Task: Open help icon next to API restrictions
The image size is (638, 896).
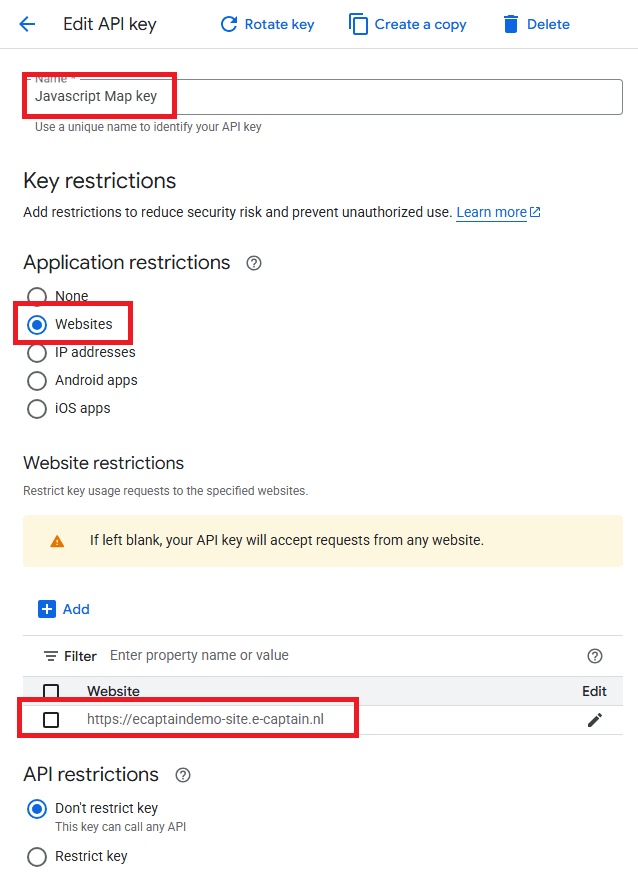Action: point(183,775)
